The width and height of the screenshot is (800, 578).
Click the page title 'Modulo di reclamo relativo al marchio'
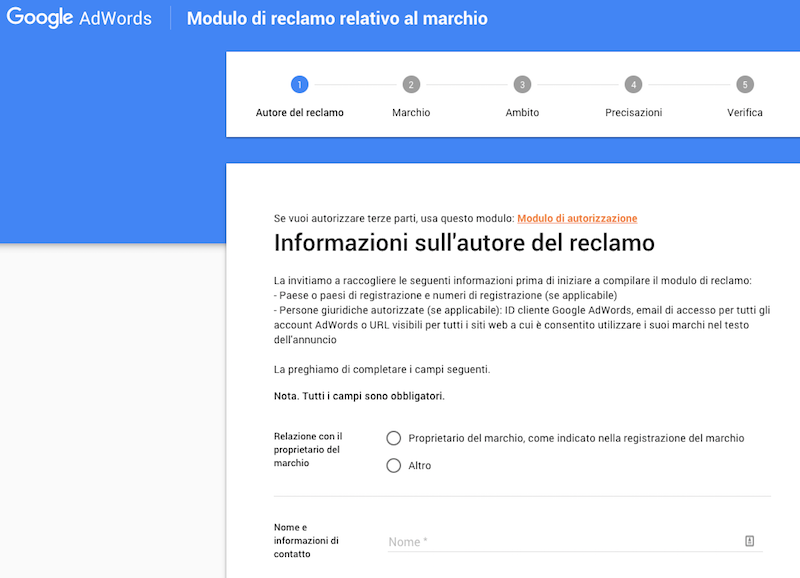pyautogui.click(x=337, y=19)
